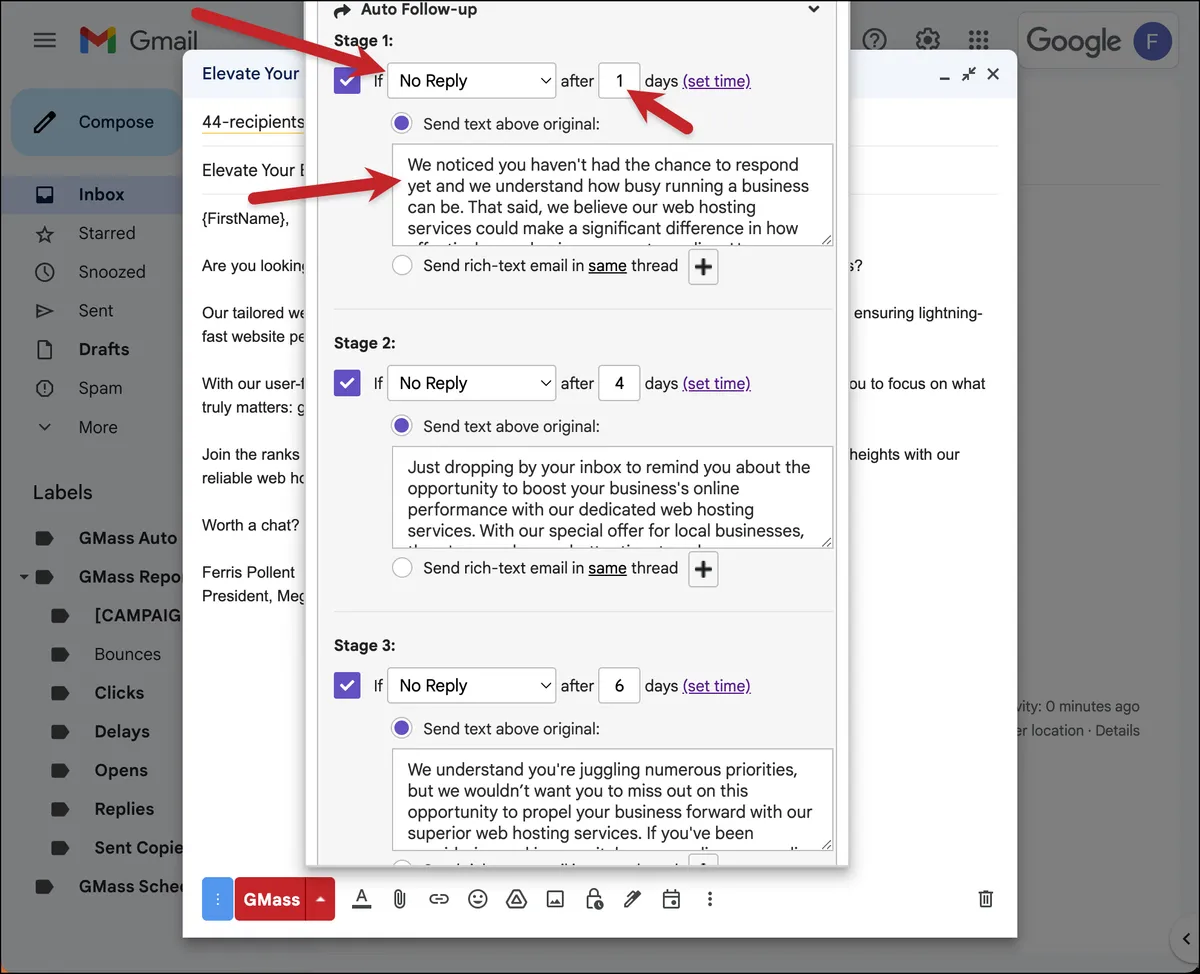This screenshot has height=974, width=1200.
Task: Open the Stage 3 No Reply dropdown
Action: click(472, 686)
